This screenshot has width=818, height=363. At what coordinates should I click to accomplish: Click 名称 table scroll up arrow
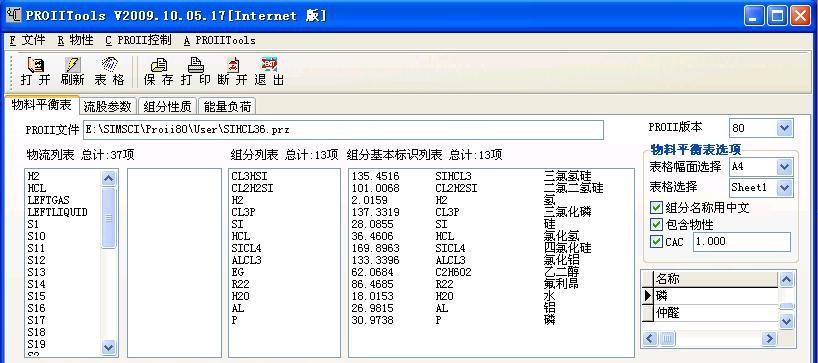click(x=786, y=280)
